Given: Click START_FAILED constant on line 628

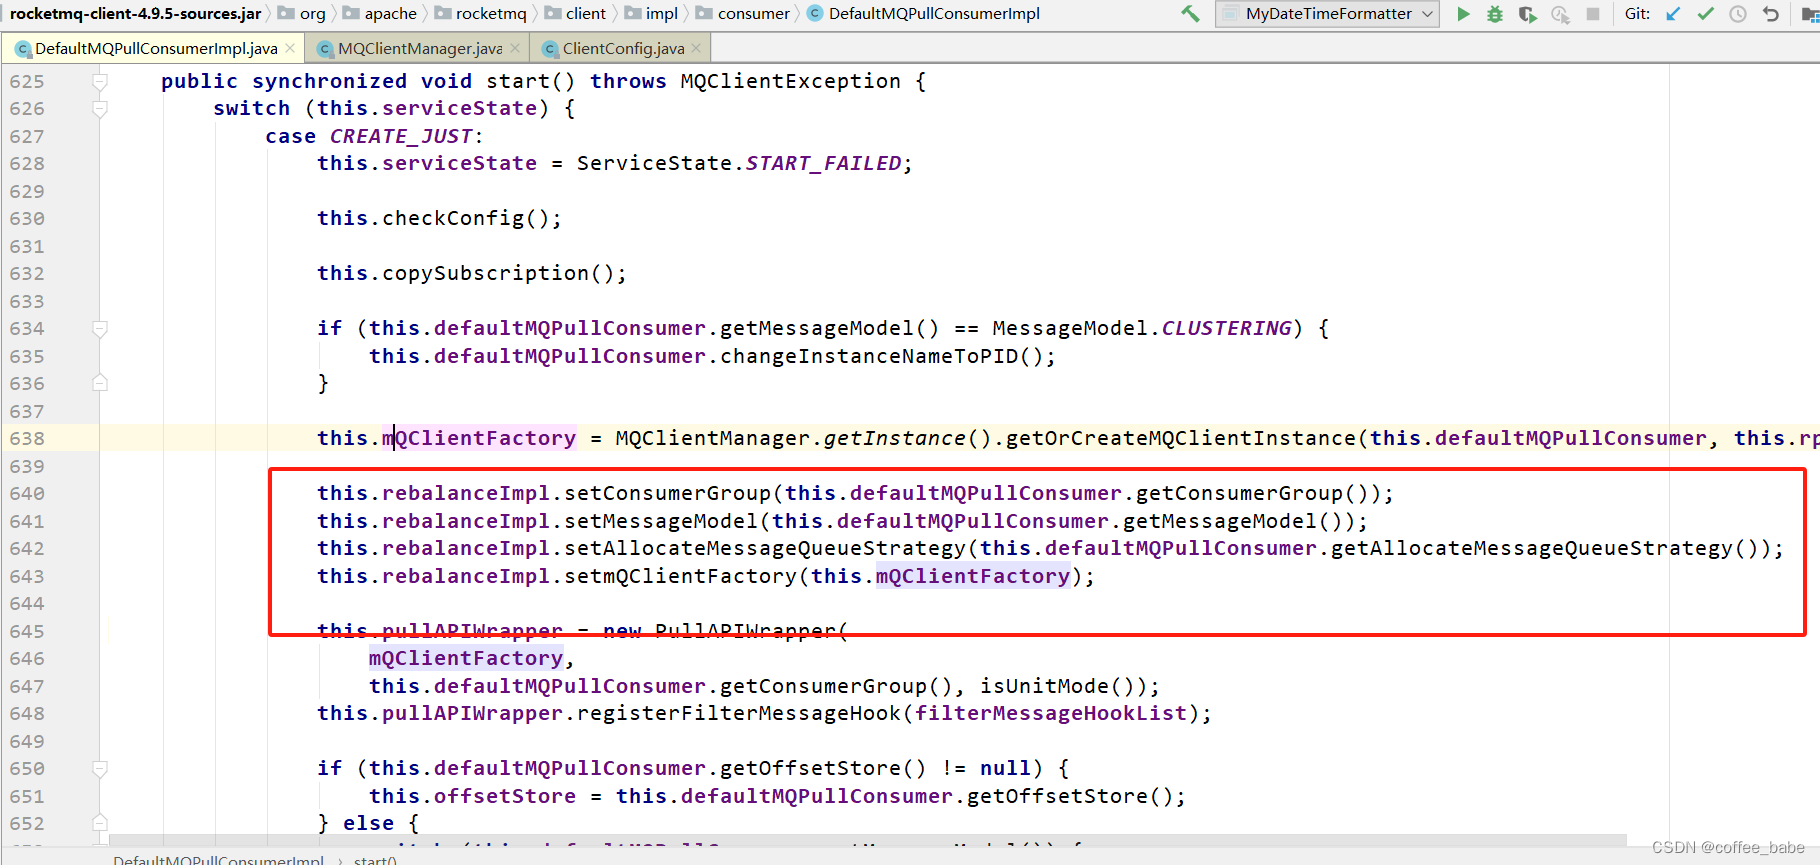Looking at the screenshot, I should click(x=823, y=163).
